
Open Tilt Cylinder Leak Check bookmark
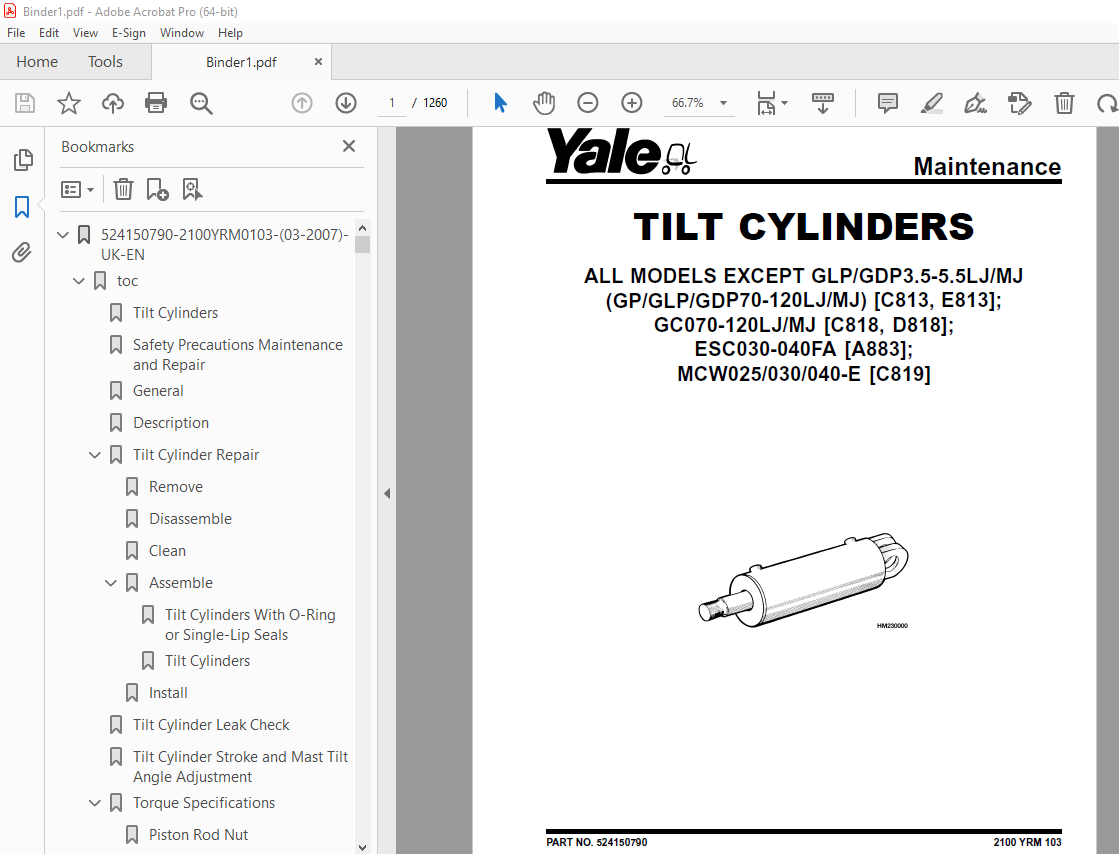(x=211, y=726)
